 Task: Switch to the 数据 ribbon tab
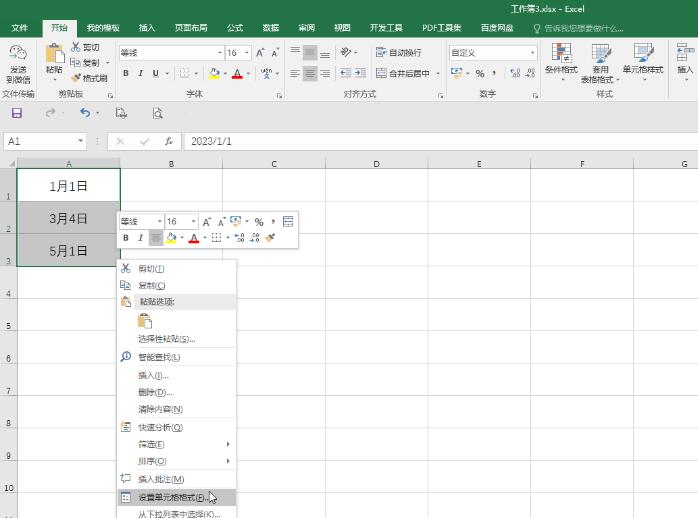tap(271, 28)
